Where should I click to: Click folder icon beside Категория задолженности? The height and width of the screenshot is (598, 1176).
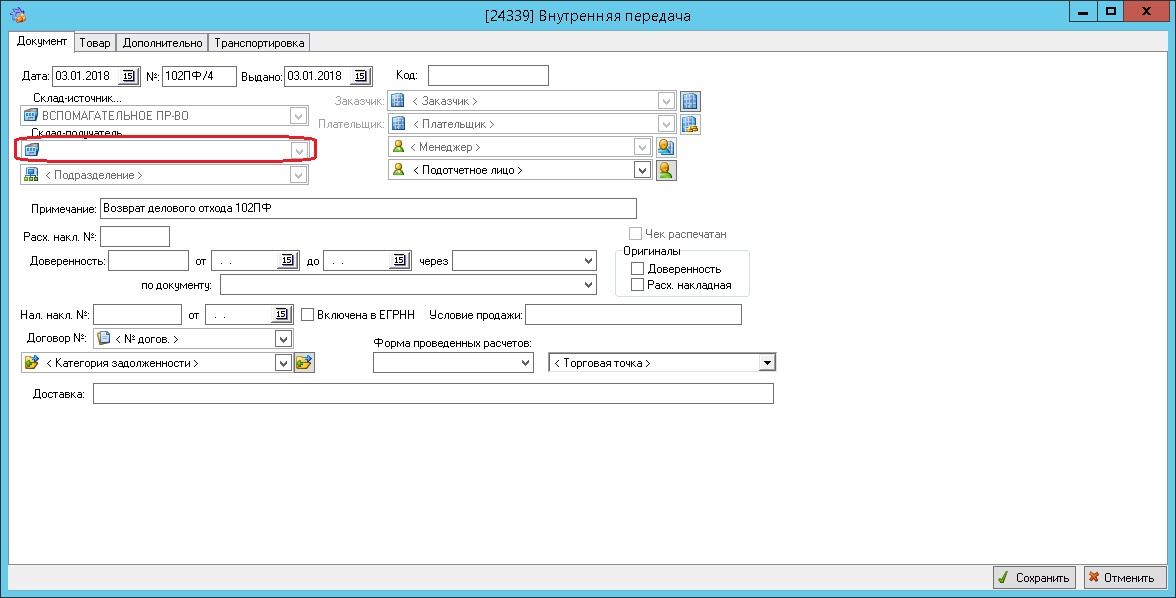click(x=304, y=363)
